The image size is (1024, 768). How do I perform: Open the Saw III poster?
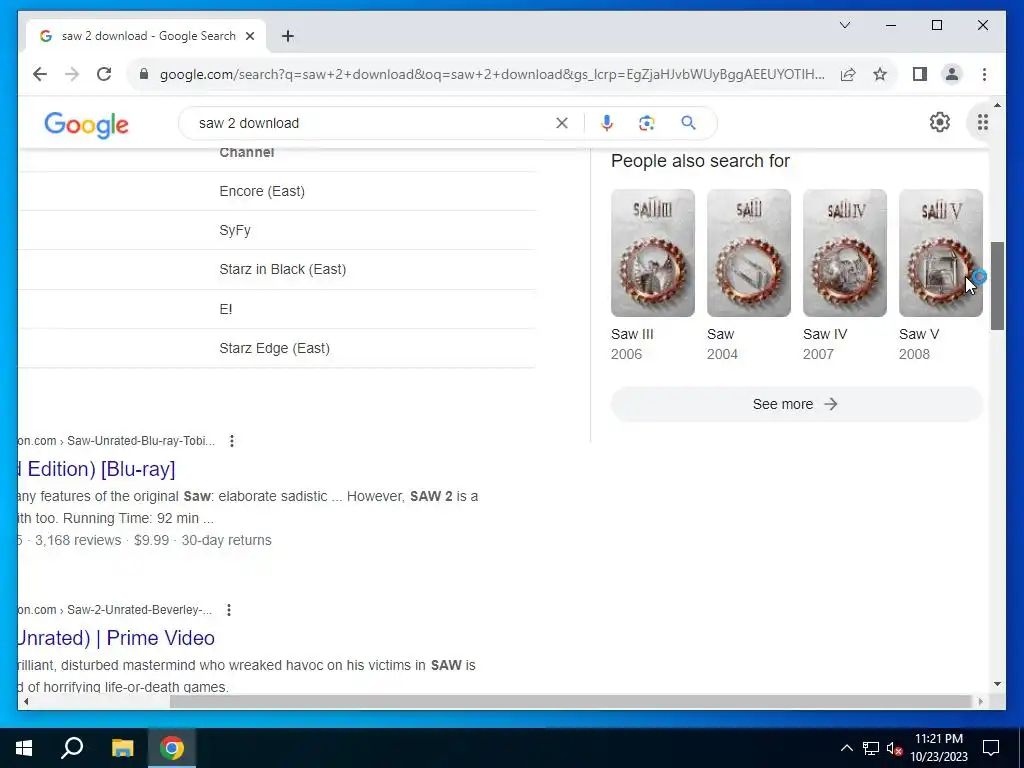[x=652, y=253]
